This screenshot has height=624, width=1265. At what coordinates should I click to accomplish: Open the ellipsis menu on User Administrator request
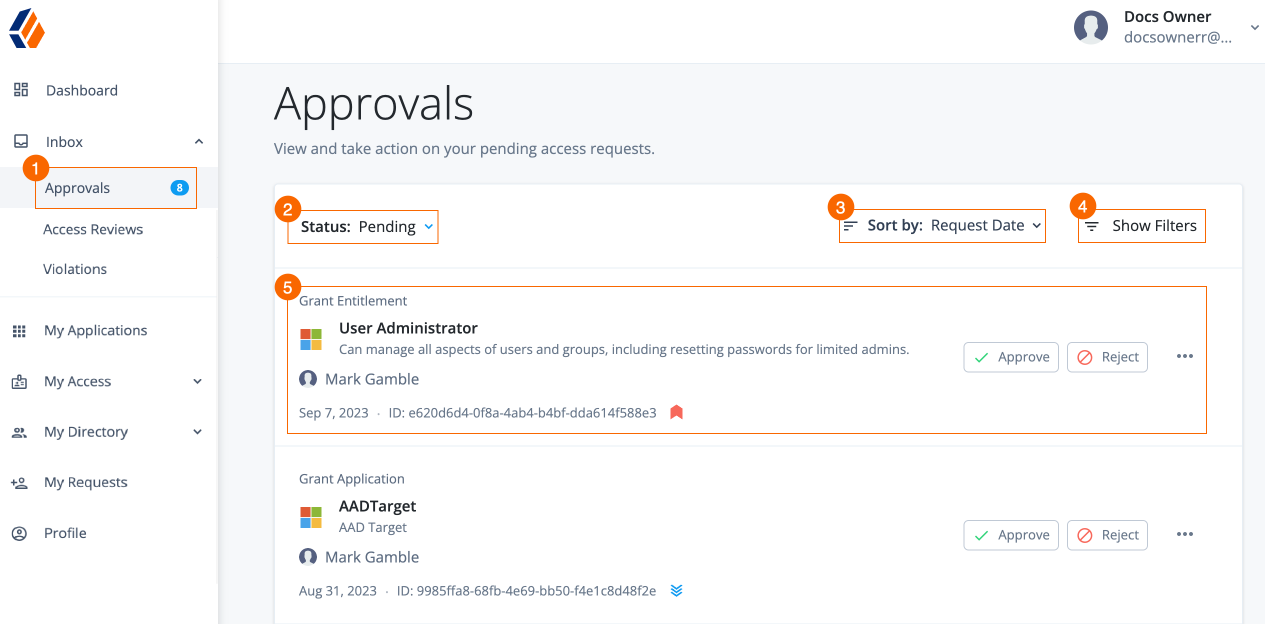1185,356
